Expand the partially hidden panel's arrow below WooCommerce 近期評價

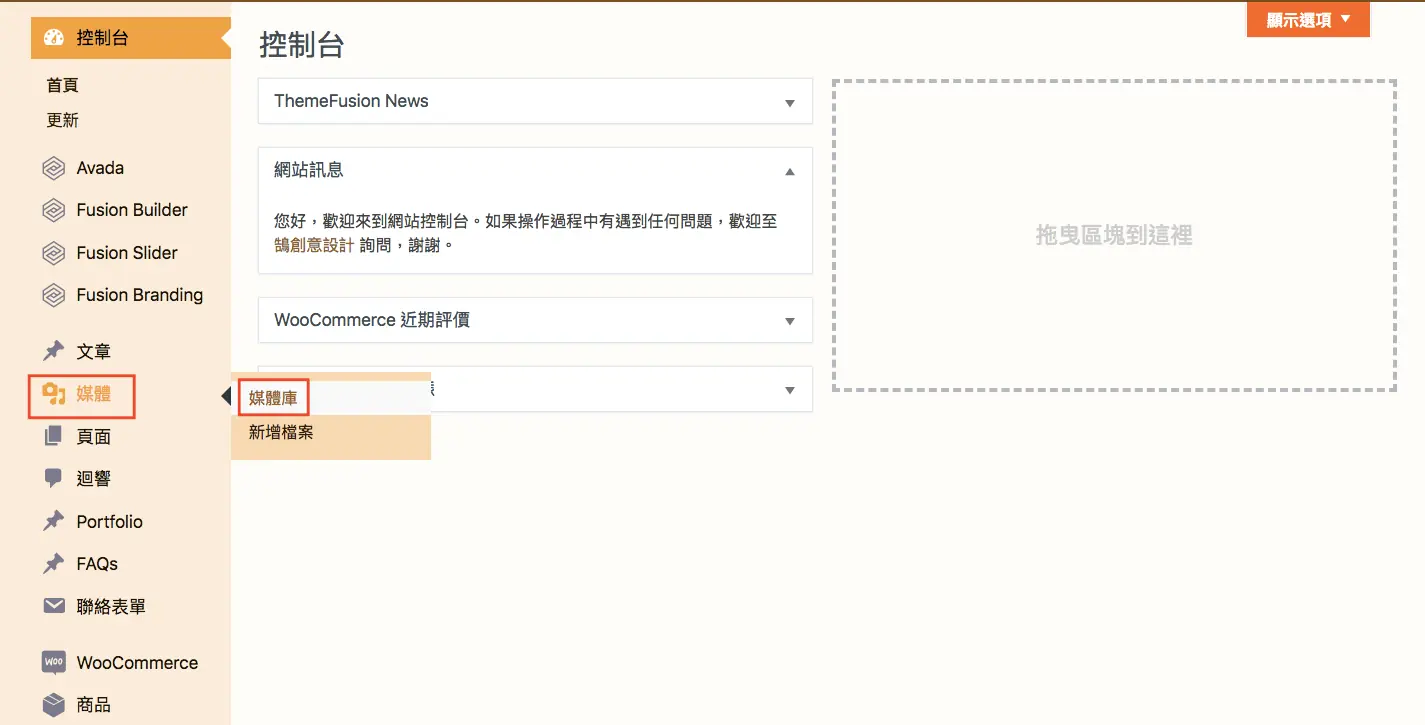(x=790, y=390)
